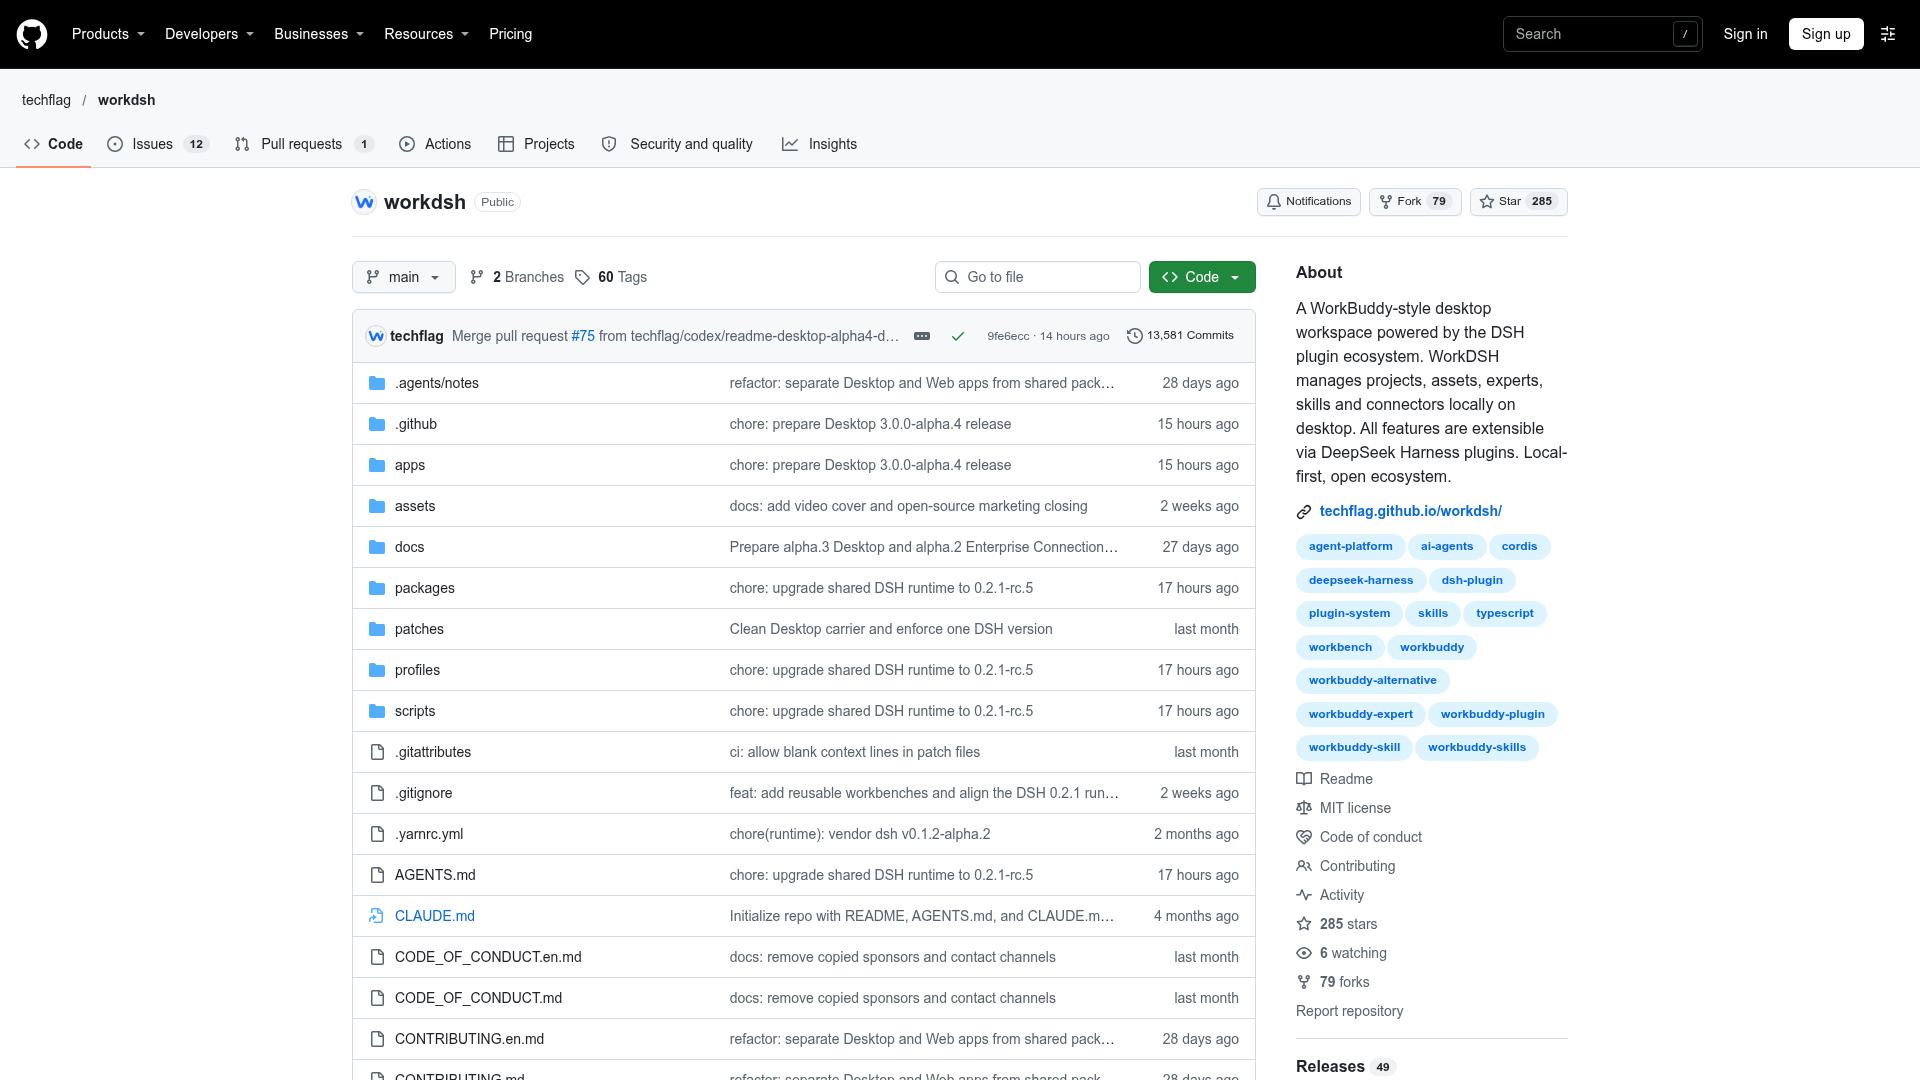The width and height of the screenshot is (1920, 1080).
Task: Fork the repository with Fork button
Action: point(1415,202)
